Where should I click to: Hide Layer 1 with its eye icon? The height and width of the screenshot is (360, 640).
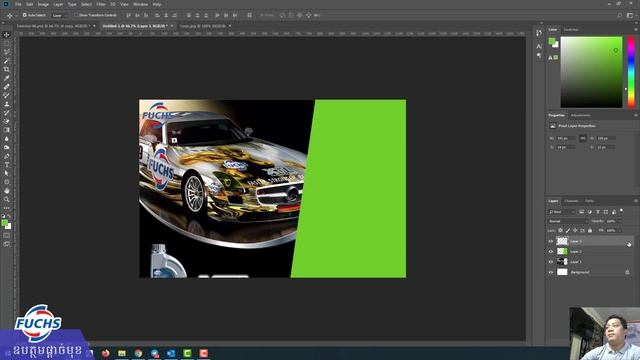[x=551, y=262]
